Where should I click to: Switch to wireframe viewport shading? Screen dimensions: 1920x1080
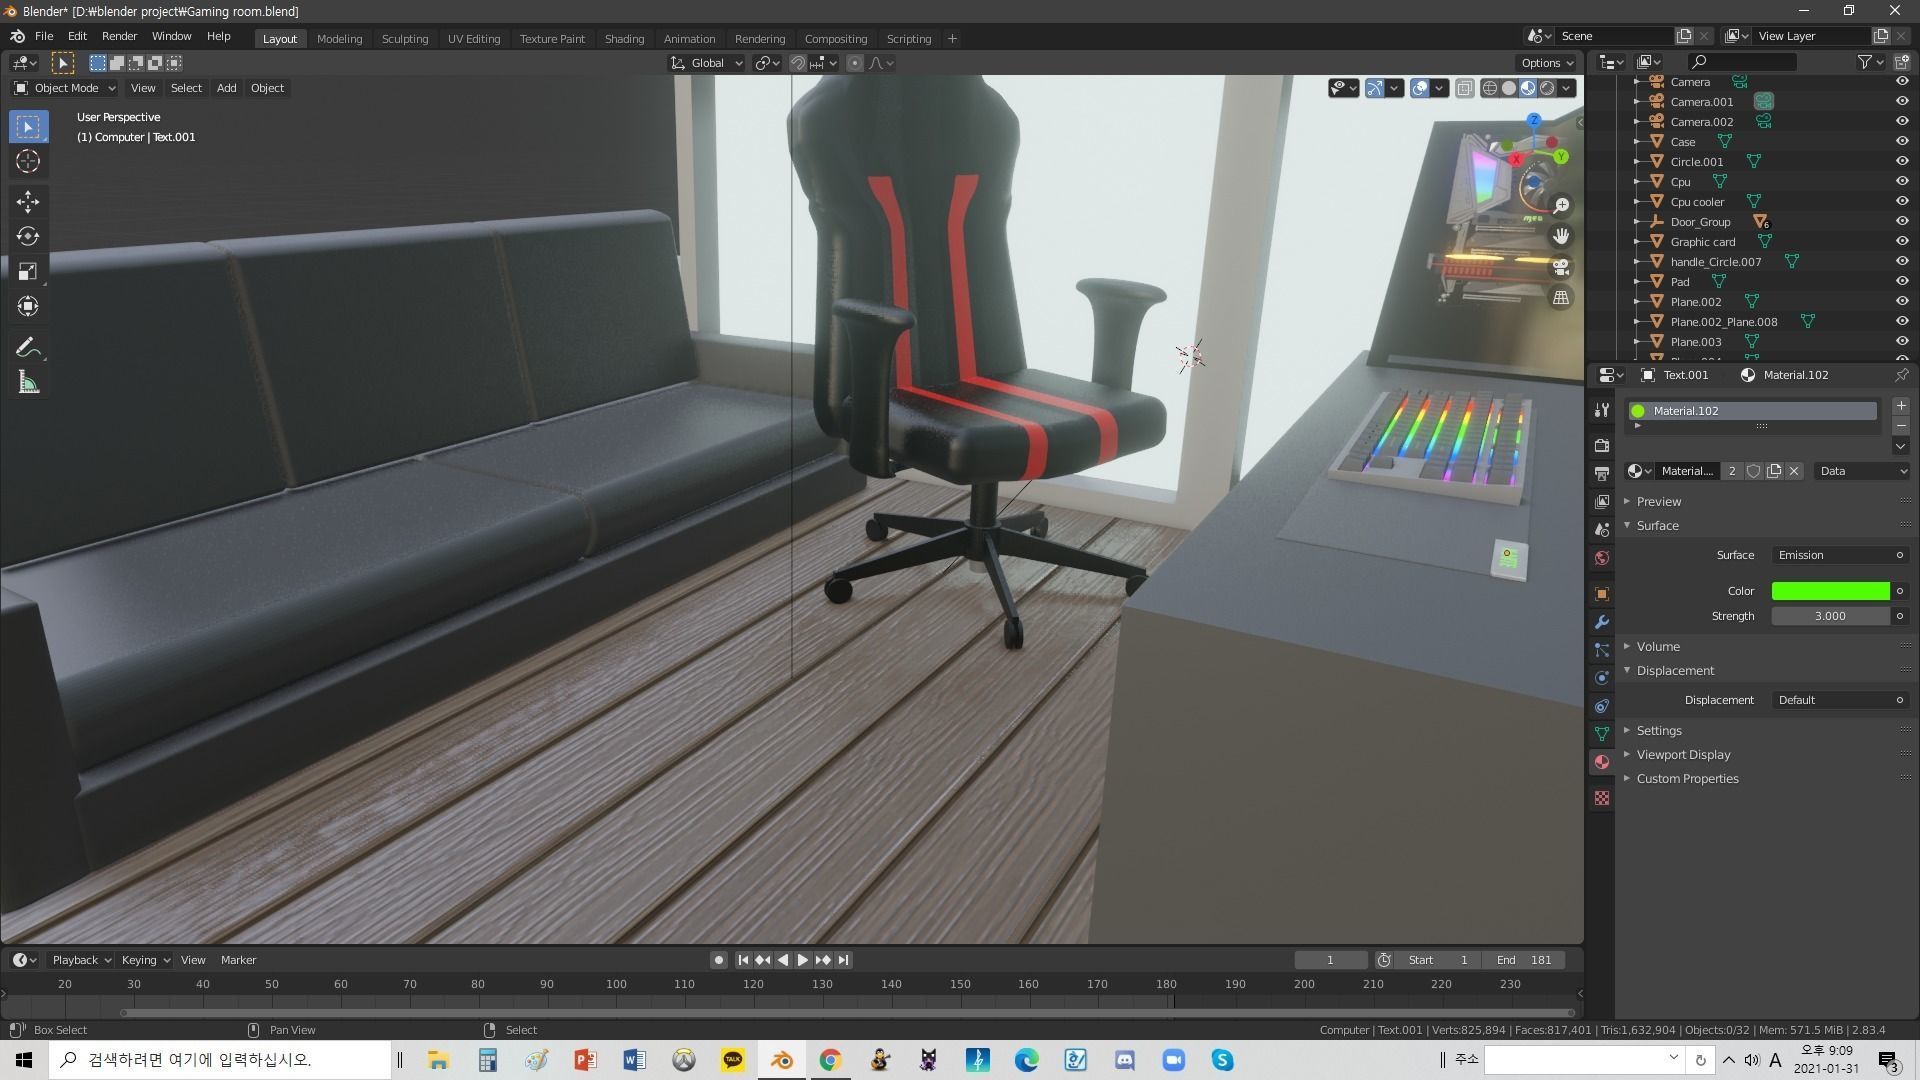click(1490, 88)
